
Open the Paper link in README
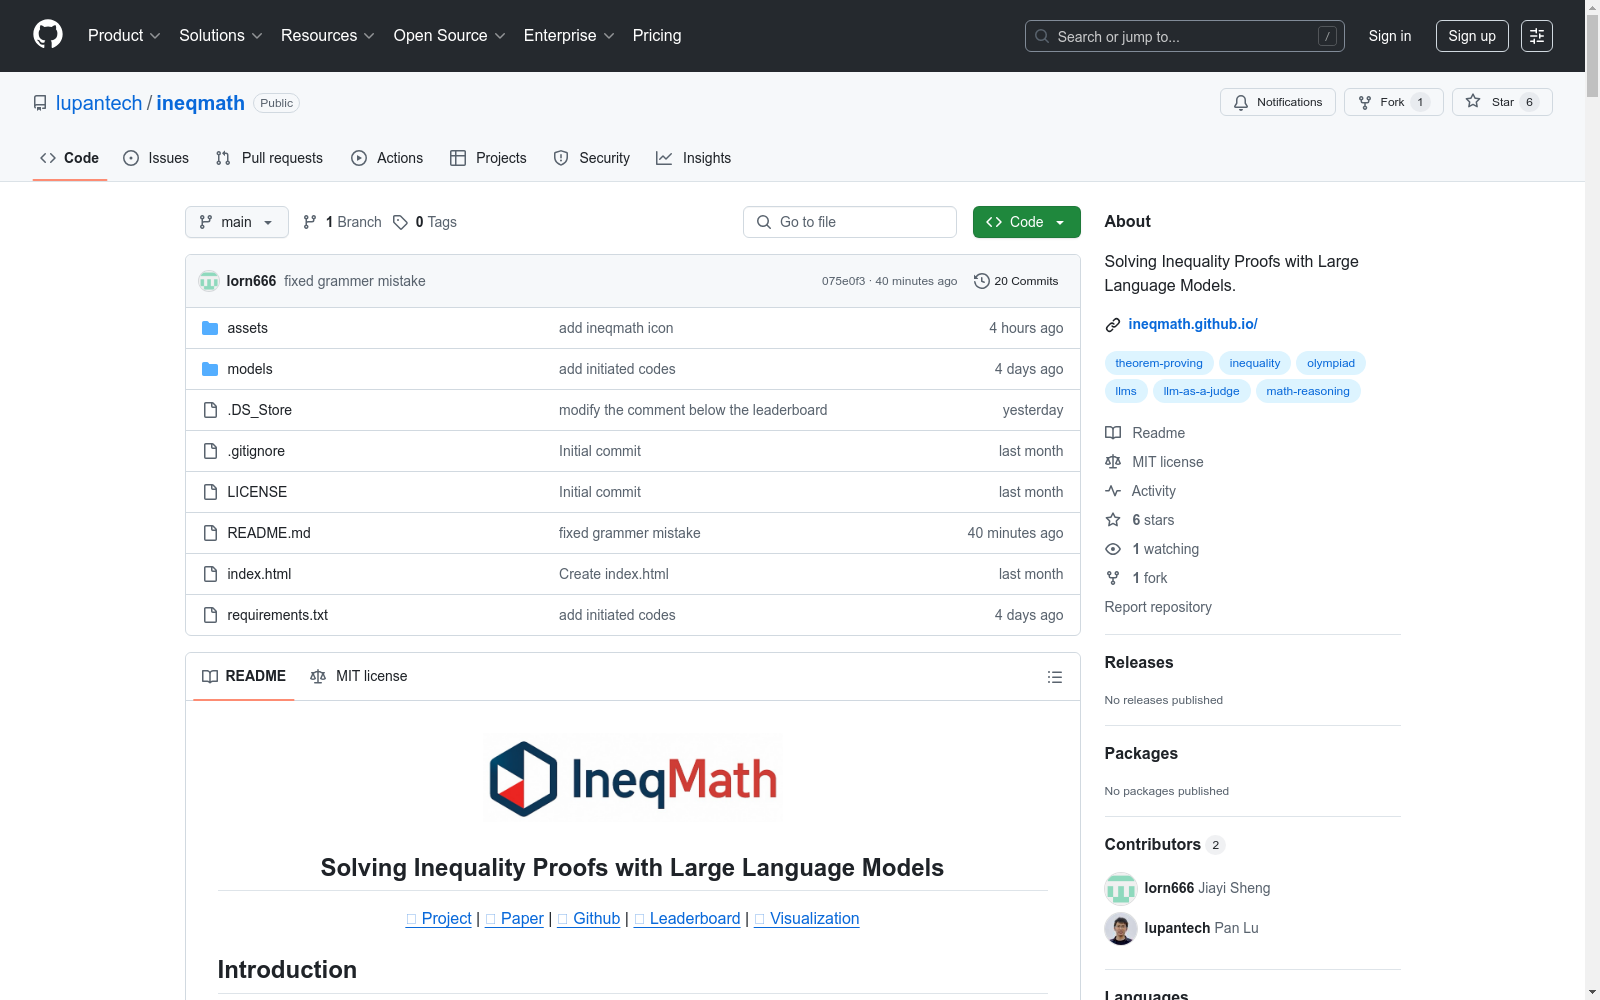pos(514,919)
